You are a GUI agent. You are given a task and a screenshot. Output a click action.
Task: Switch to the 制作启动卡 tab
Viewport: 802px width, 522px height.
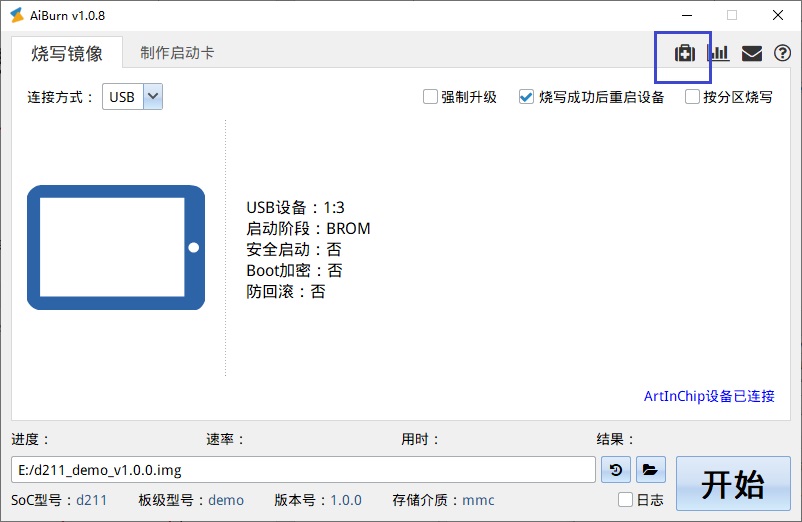pos(177,53)
